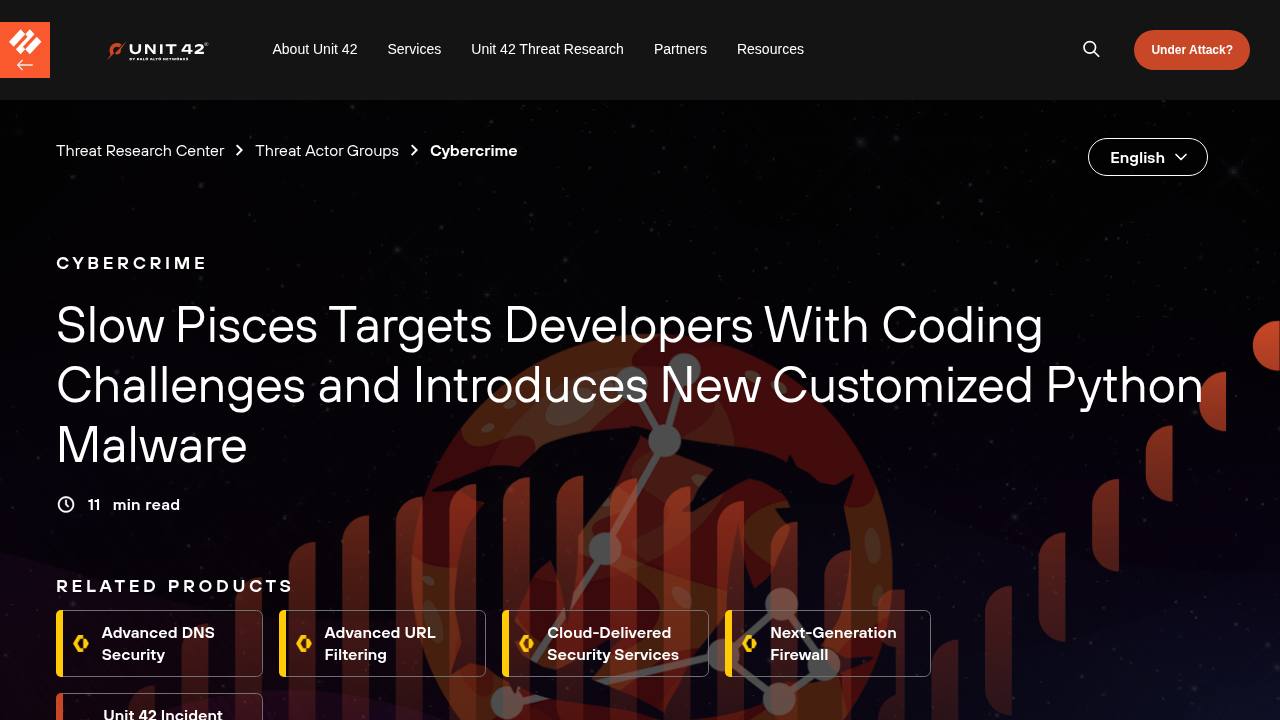Click the CYBERCRIME category label
The image size is (1280, 720).
click(x=132, y=263)
